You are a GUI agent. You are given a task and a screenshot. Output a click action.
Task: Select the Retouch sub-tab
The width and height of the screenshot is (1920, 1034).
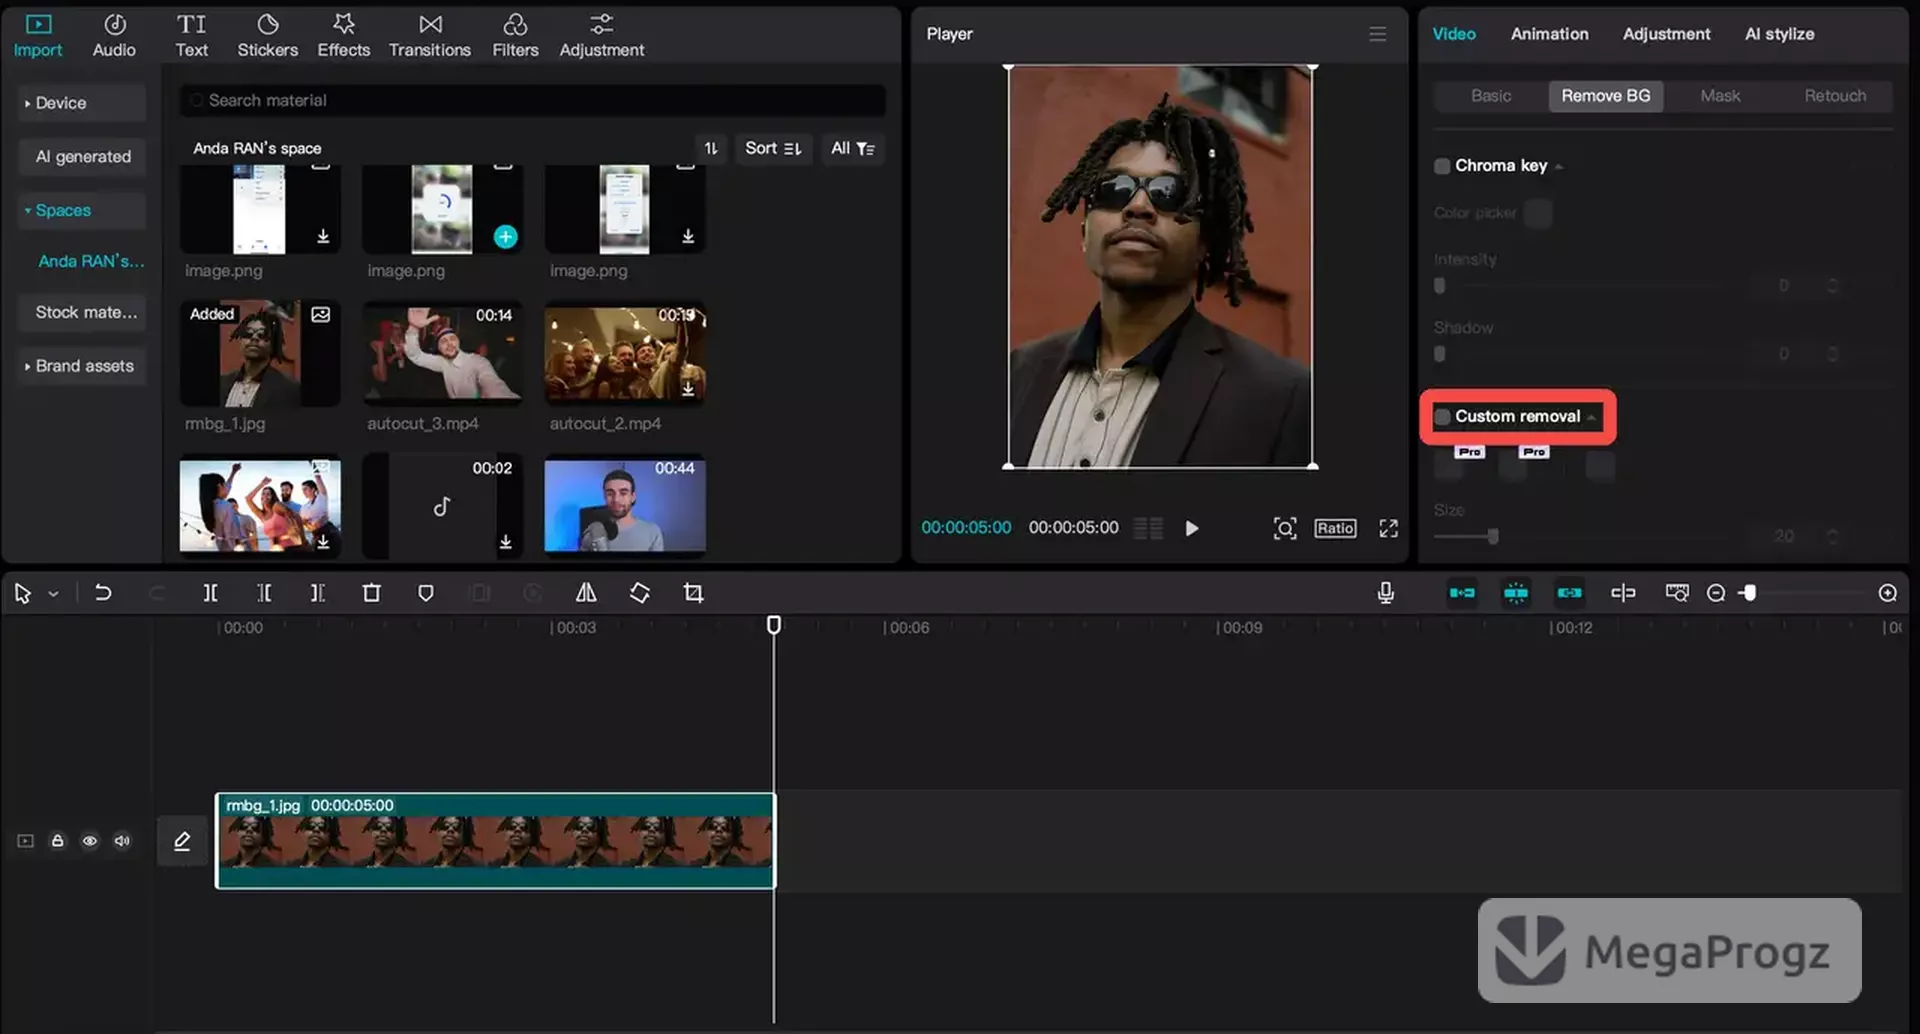click(1835, 96)
